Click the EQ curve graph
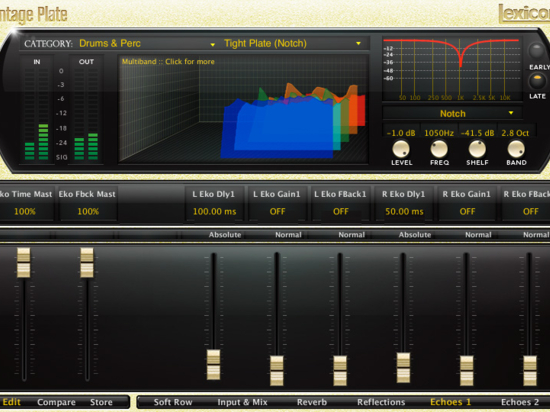Viewport: 550px width, 412px height. click(x=452, y=69)
